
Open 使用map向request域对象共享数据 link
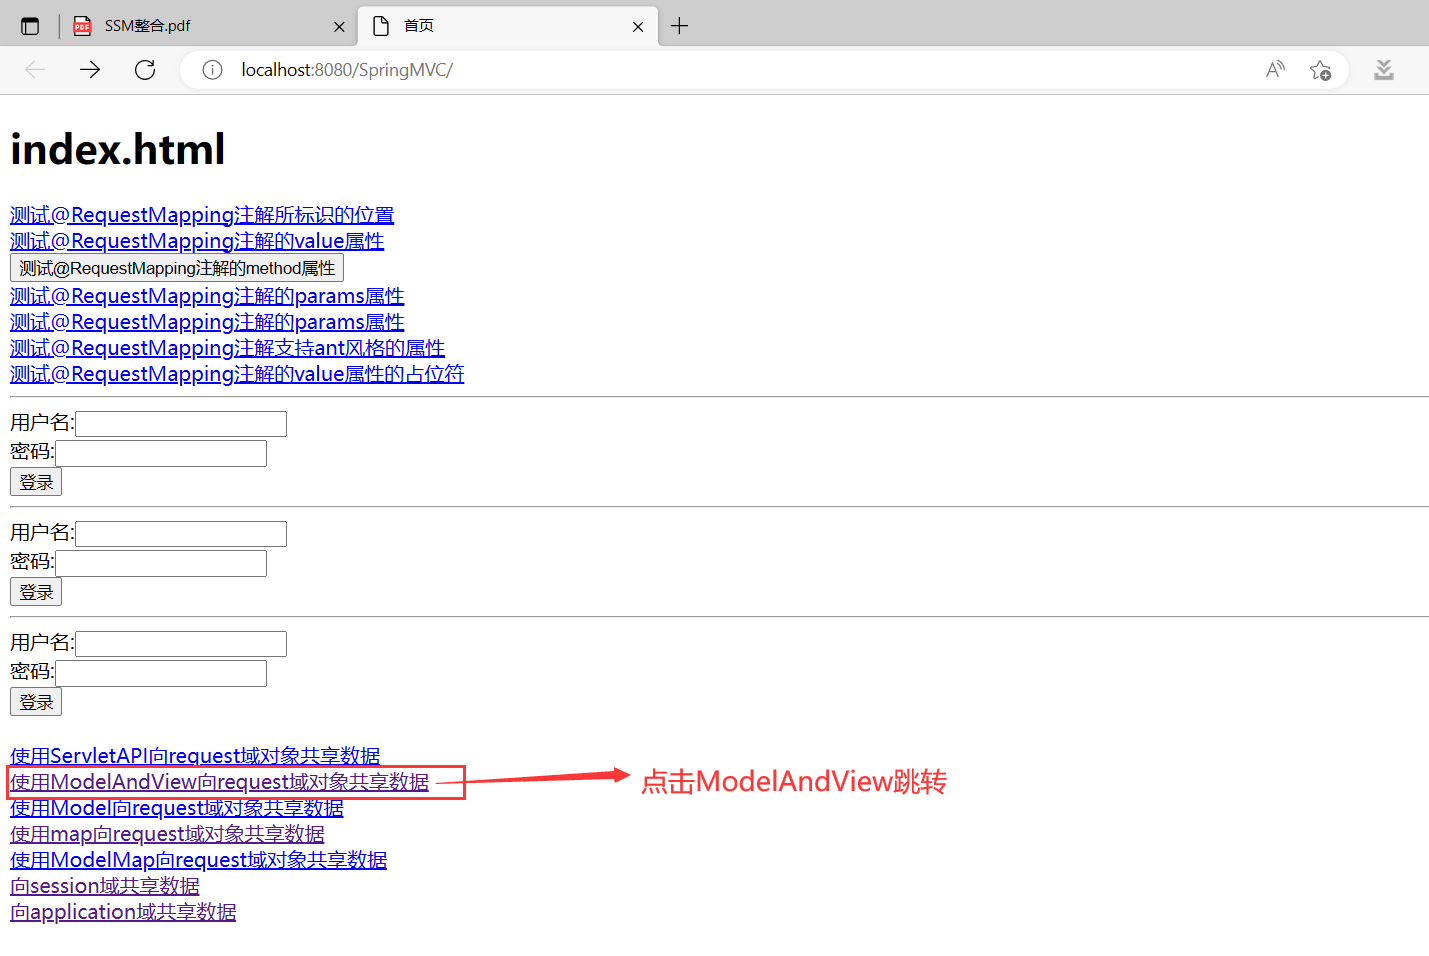(x=167, y=834)
